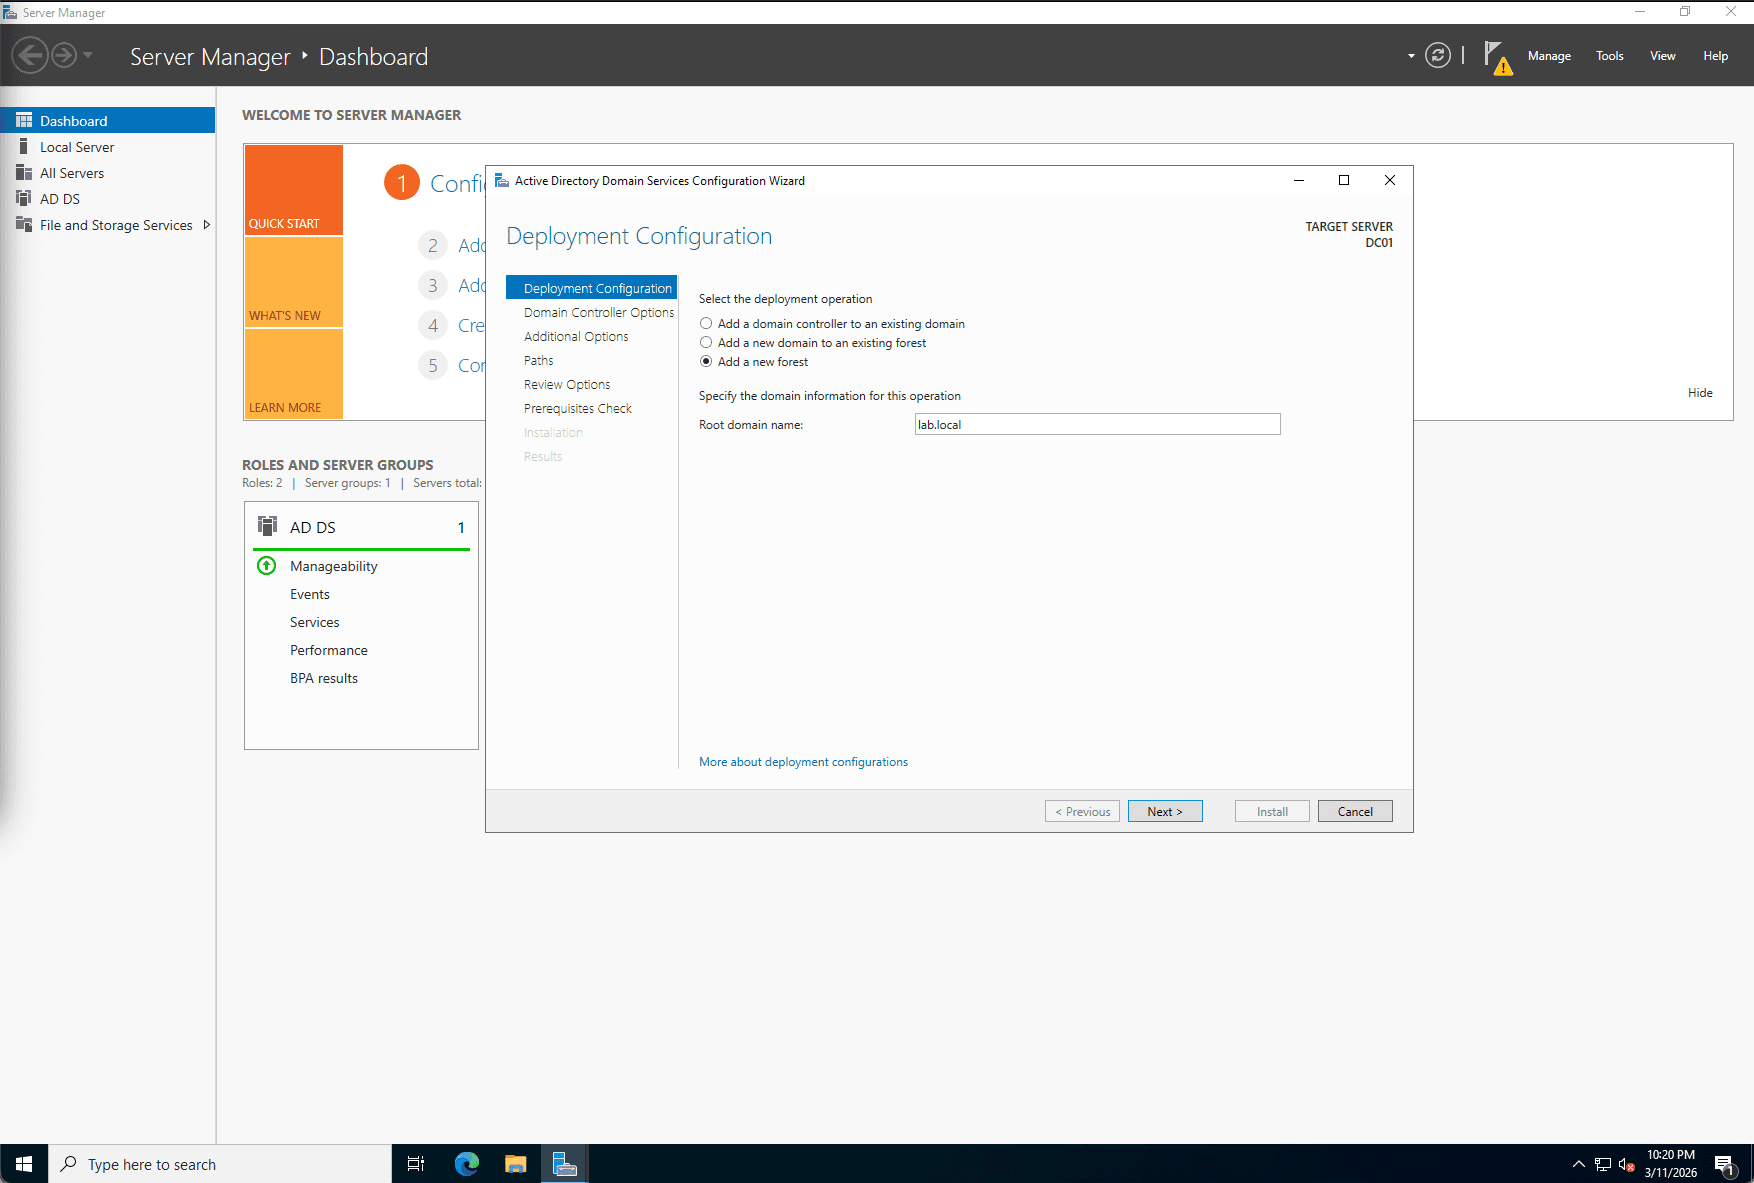The image size is (1754, 1183).
Task: Click the green Manageability status icon
Action: (x=267, y=566)
